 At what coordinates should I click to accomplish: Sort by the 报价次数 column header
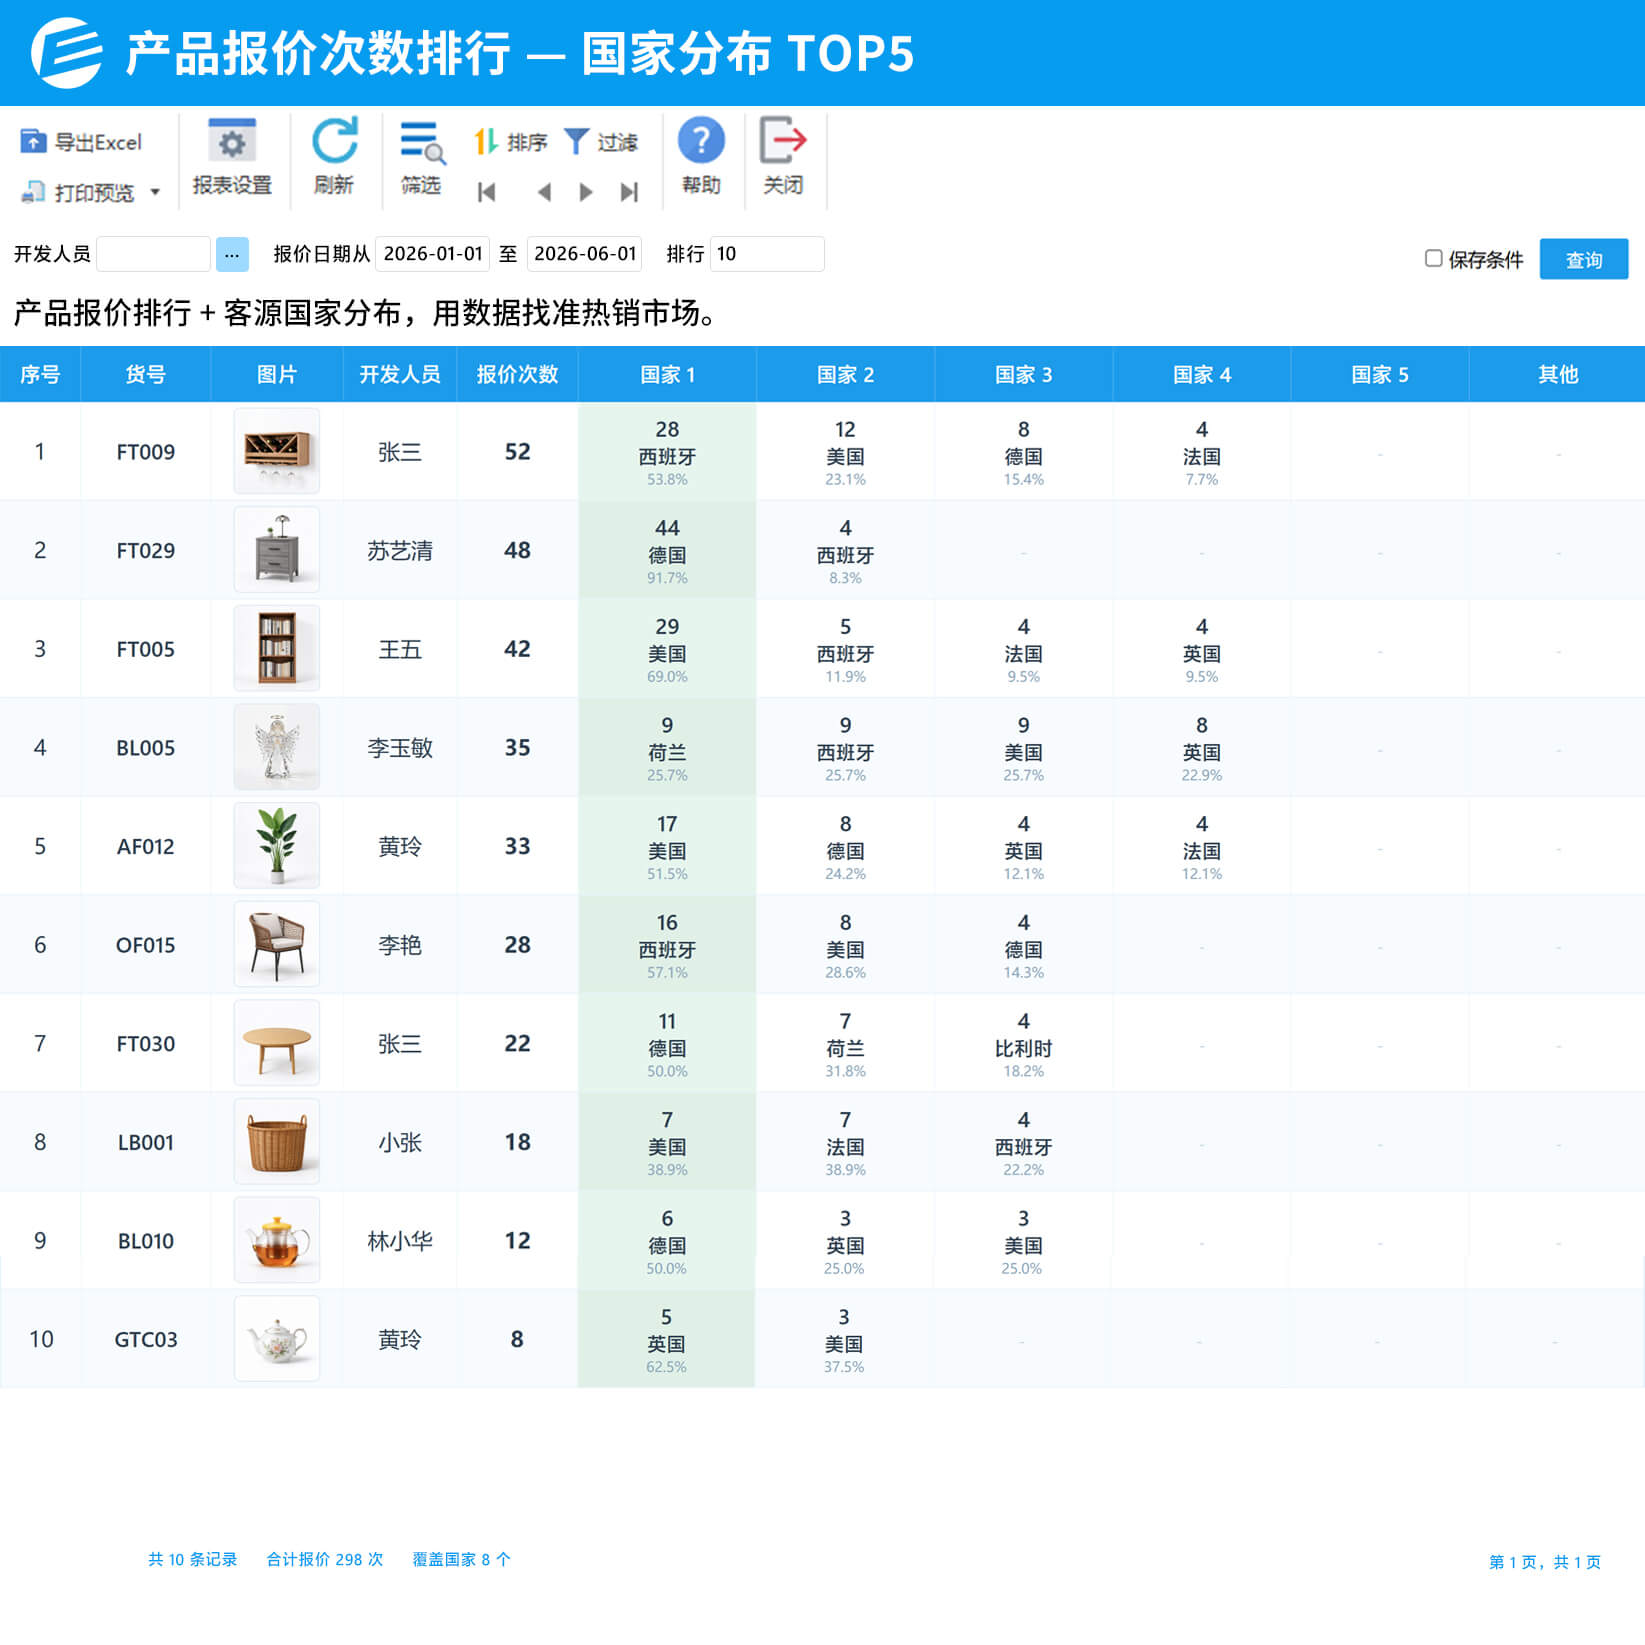[x=517, y=375]
